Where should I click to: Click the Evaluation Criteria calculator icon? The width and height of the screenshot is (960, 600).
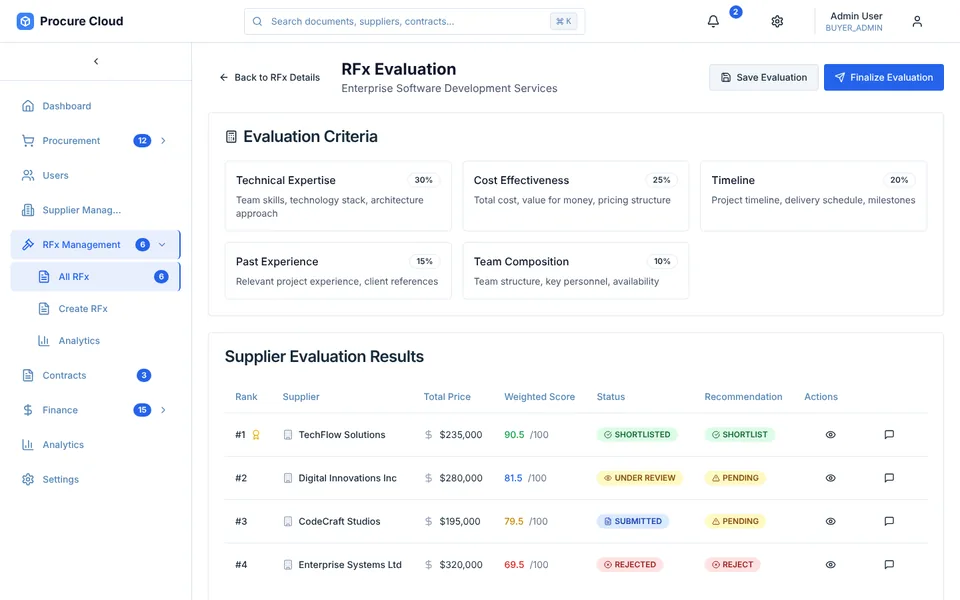click(x=231, y=137)
